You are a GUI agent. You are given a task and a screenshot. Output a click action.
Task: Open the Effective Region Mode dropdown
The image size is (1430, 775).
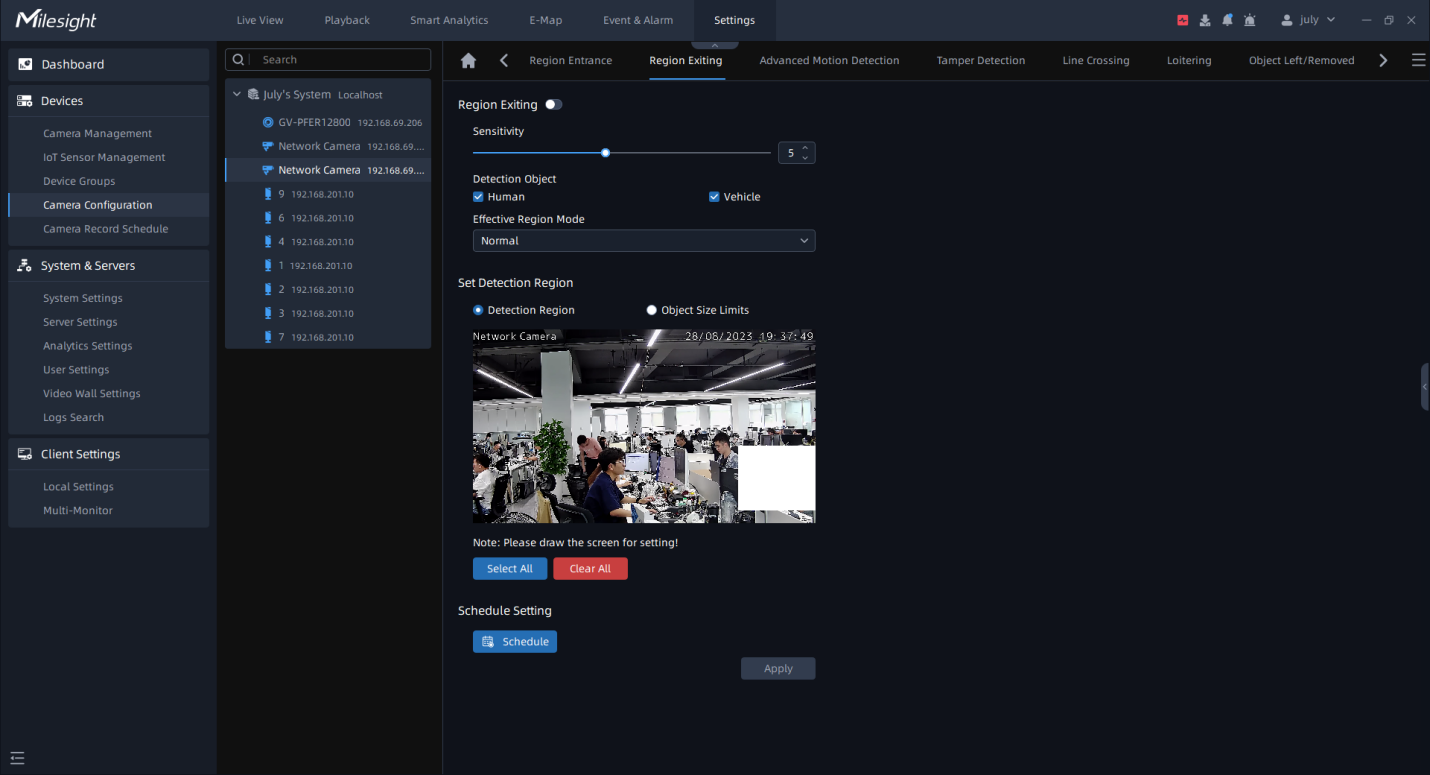click(643, 241)
